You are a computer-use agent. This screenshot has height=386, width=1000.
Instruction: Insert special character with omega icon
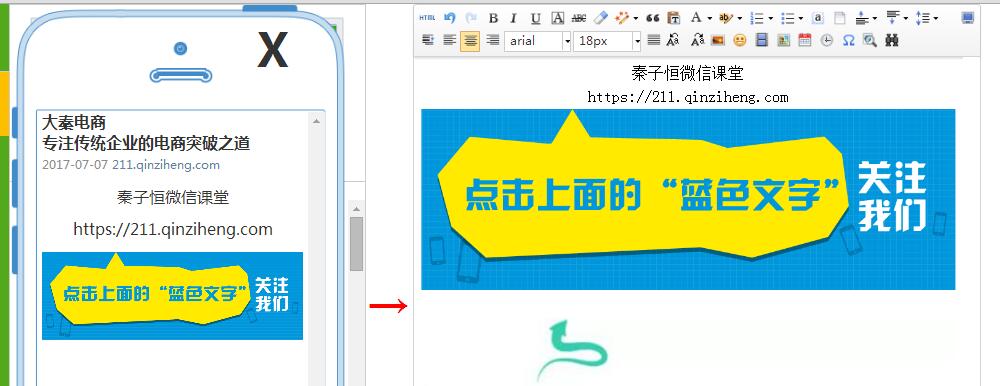tap(848, 41)
